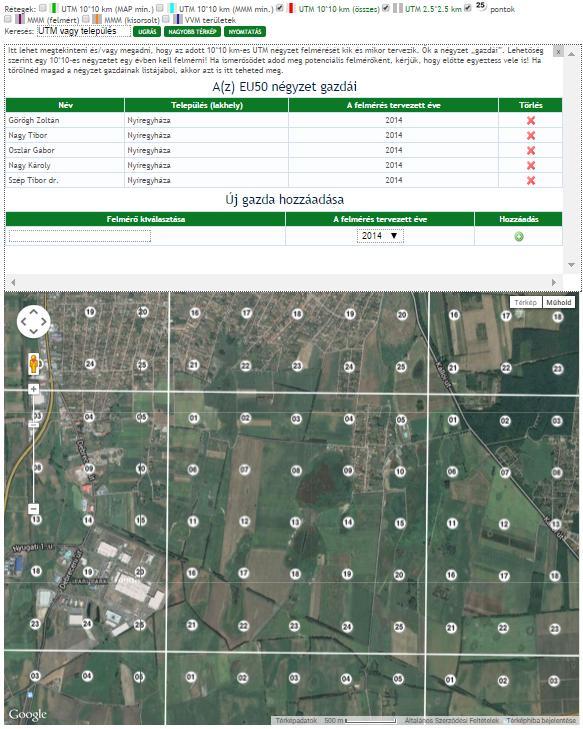
Task: Click the Hozzáadás column header
Action: (518, 219)
